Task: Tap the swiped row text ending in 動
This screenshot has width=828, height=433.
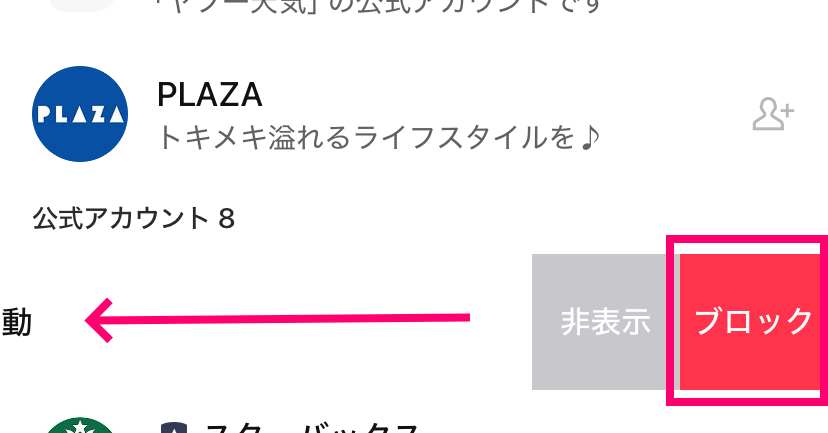Action: coord(16,322)
